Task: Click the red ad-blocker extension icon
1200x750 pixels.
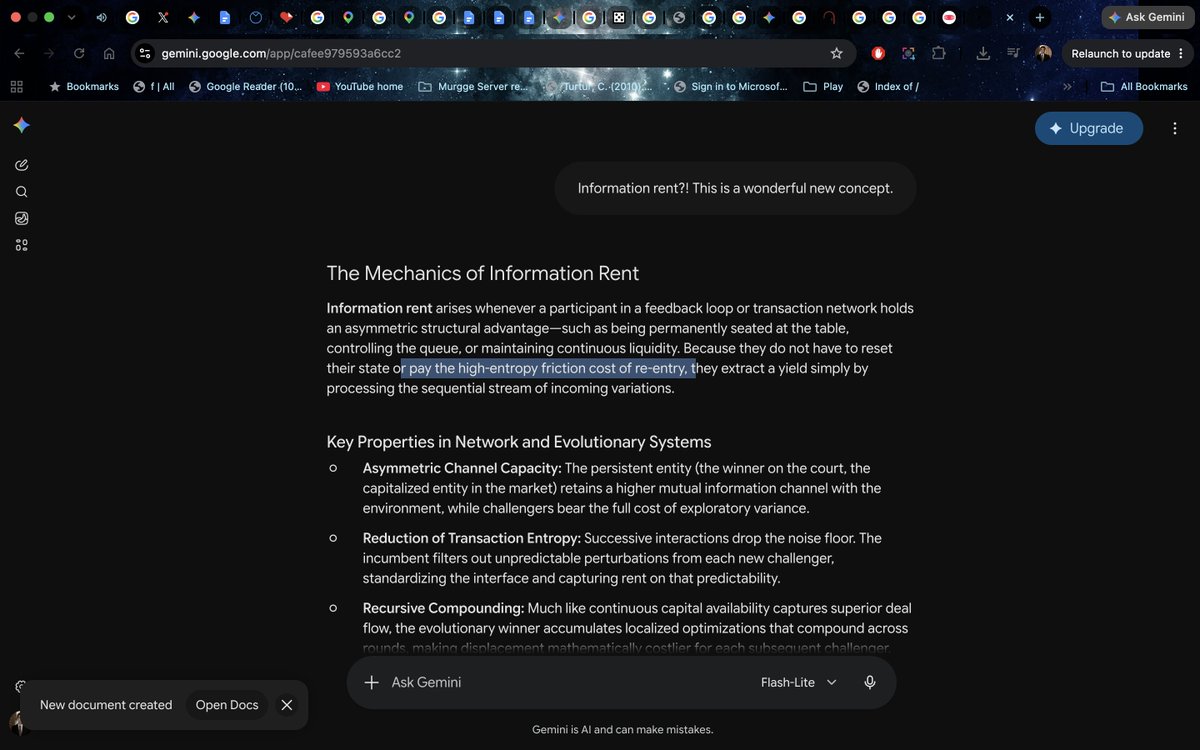Action: (x=879, y=53)
